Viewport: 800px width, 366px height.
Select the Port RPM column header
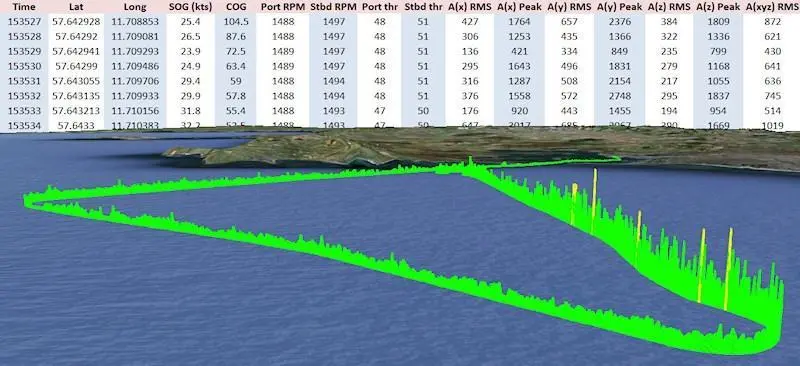(282, 7)
